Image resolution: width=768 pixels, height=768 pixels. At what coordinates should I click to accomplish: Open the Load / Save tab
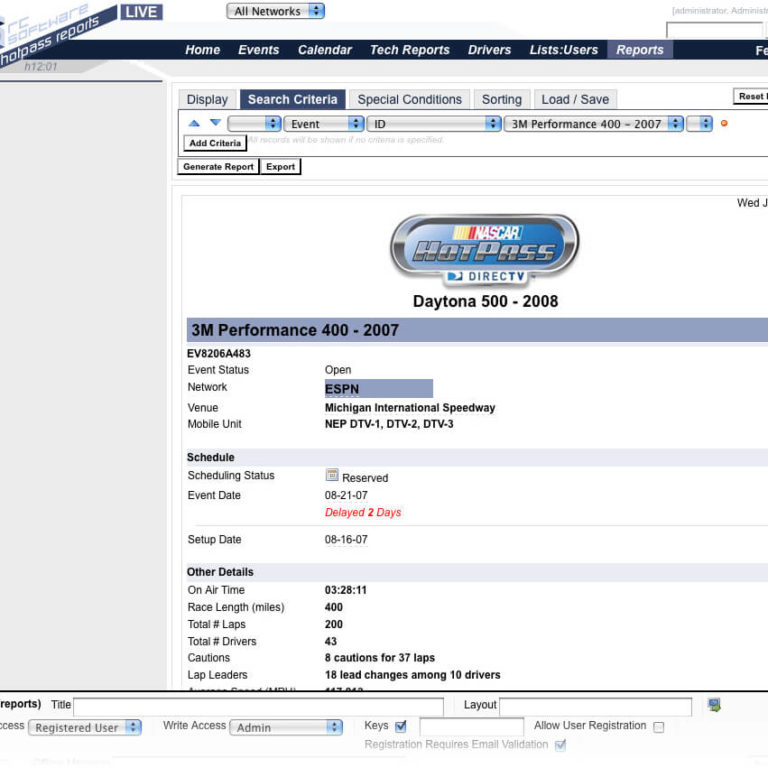[575, 99]
